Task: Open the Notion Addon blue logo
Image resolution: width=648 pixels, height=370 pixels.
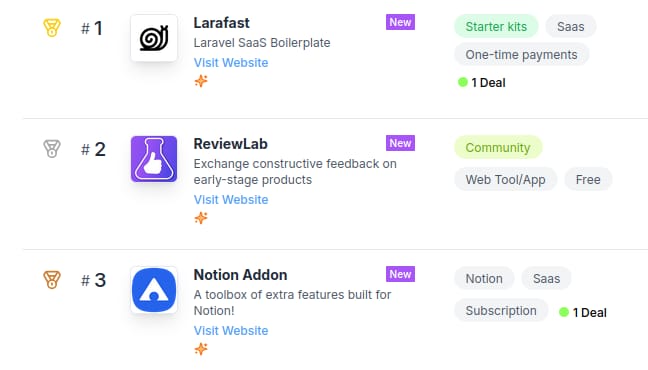Action: coord(154,290)
